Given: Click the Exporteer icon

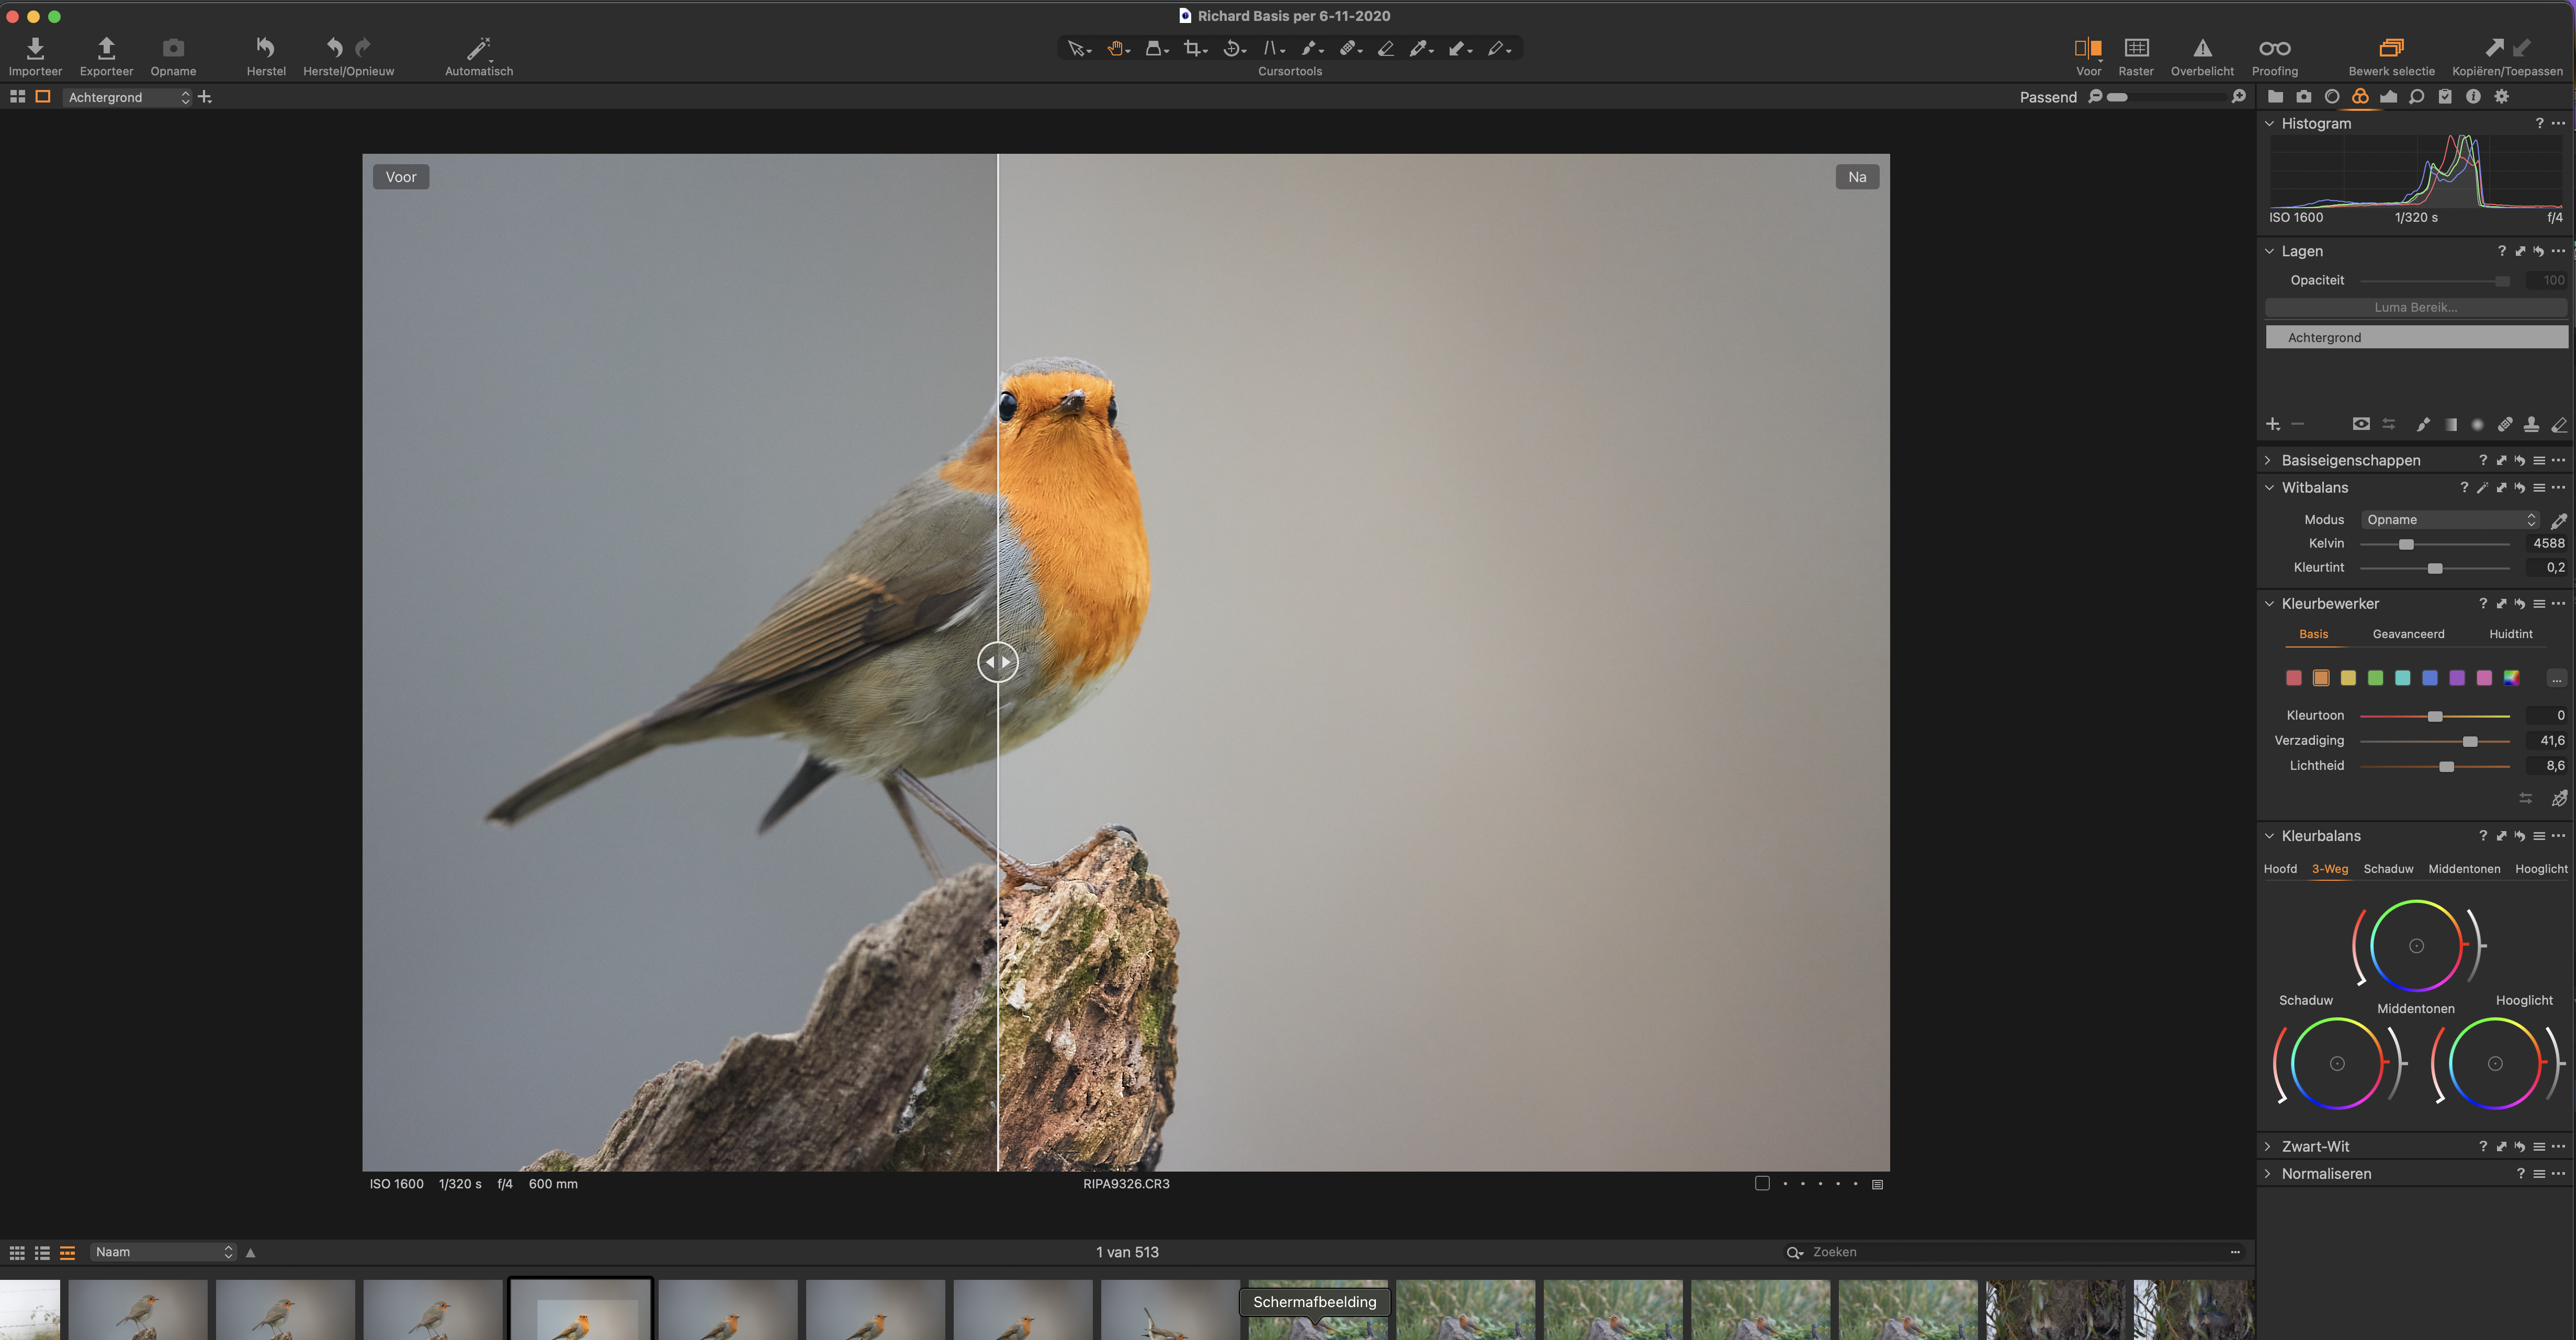Looking at the screenshot, I should pyautogui.click(x=106, y=48).
